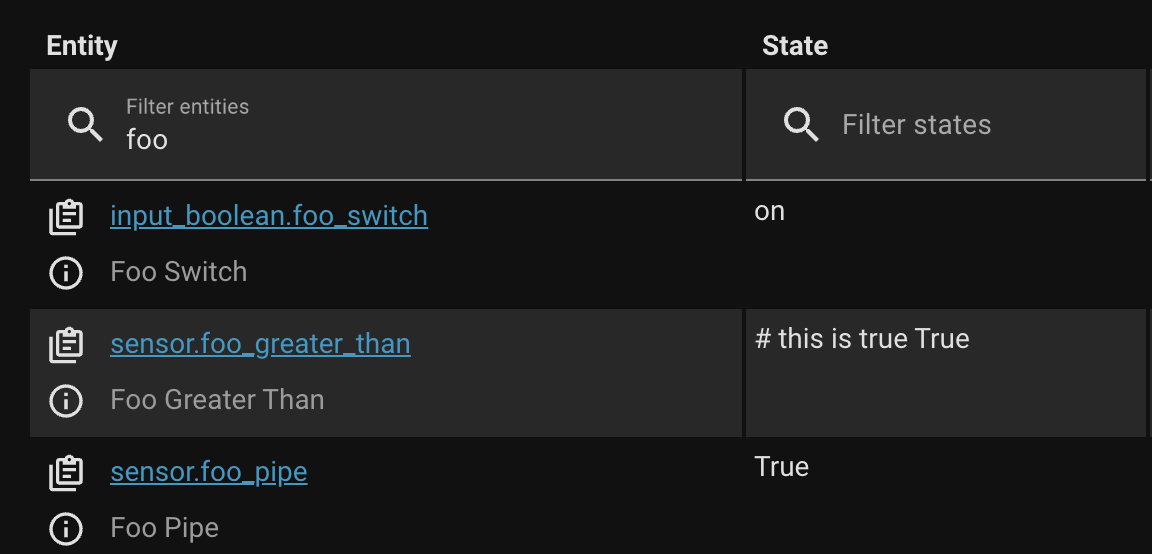Select the sensor.foo_greater_than entity link

pyautogui.click(x=260, y=344)
